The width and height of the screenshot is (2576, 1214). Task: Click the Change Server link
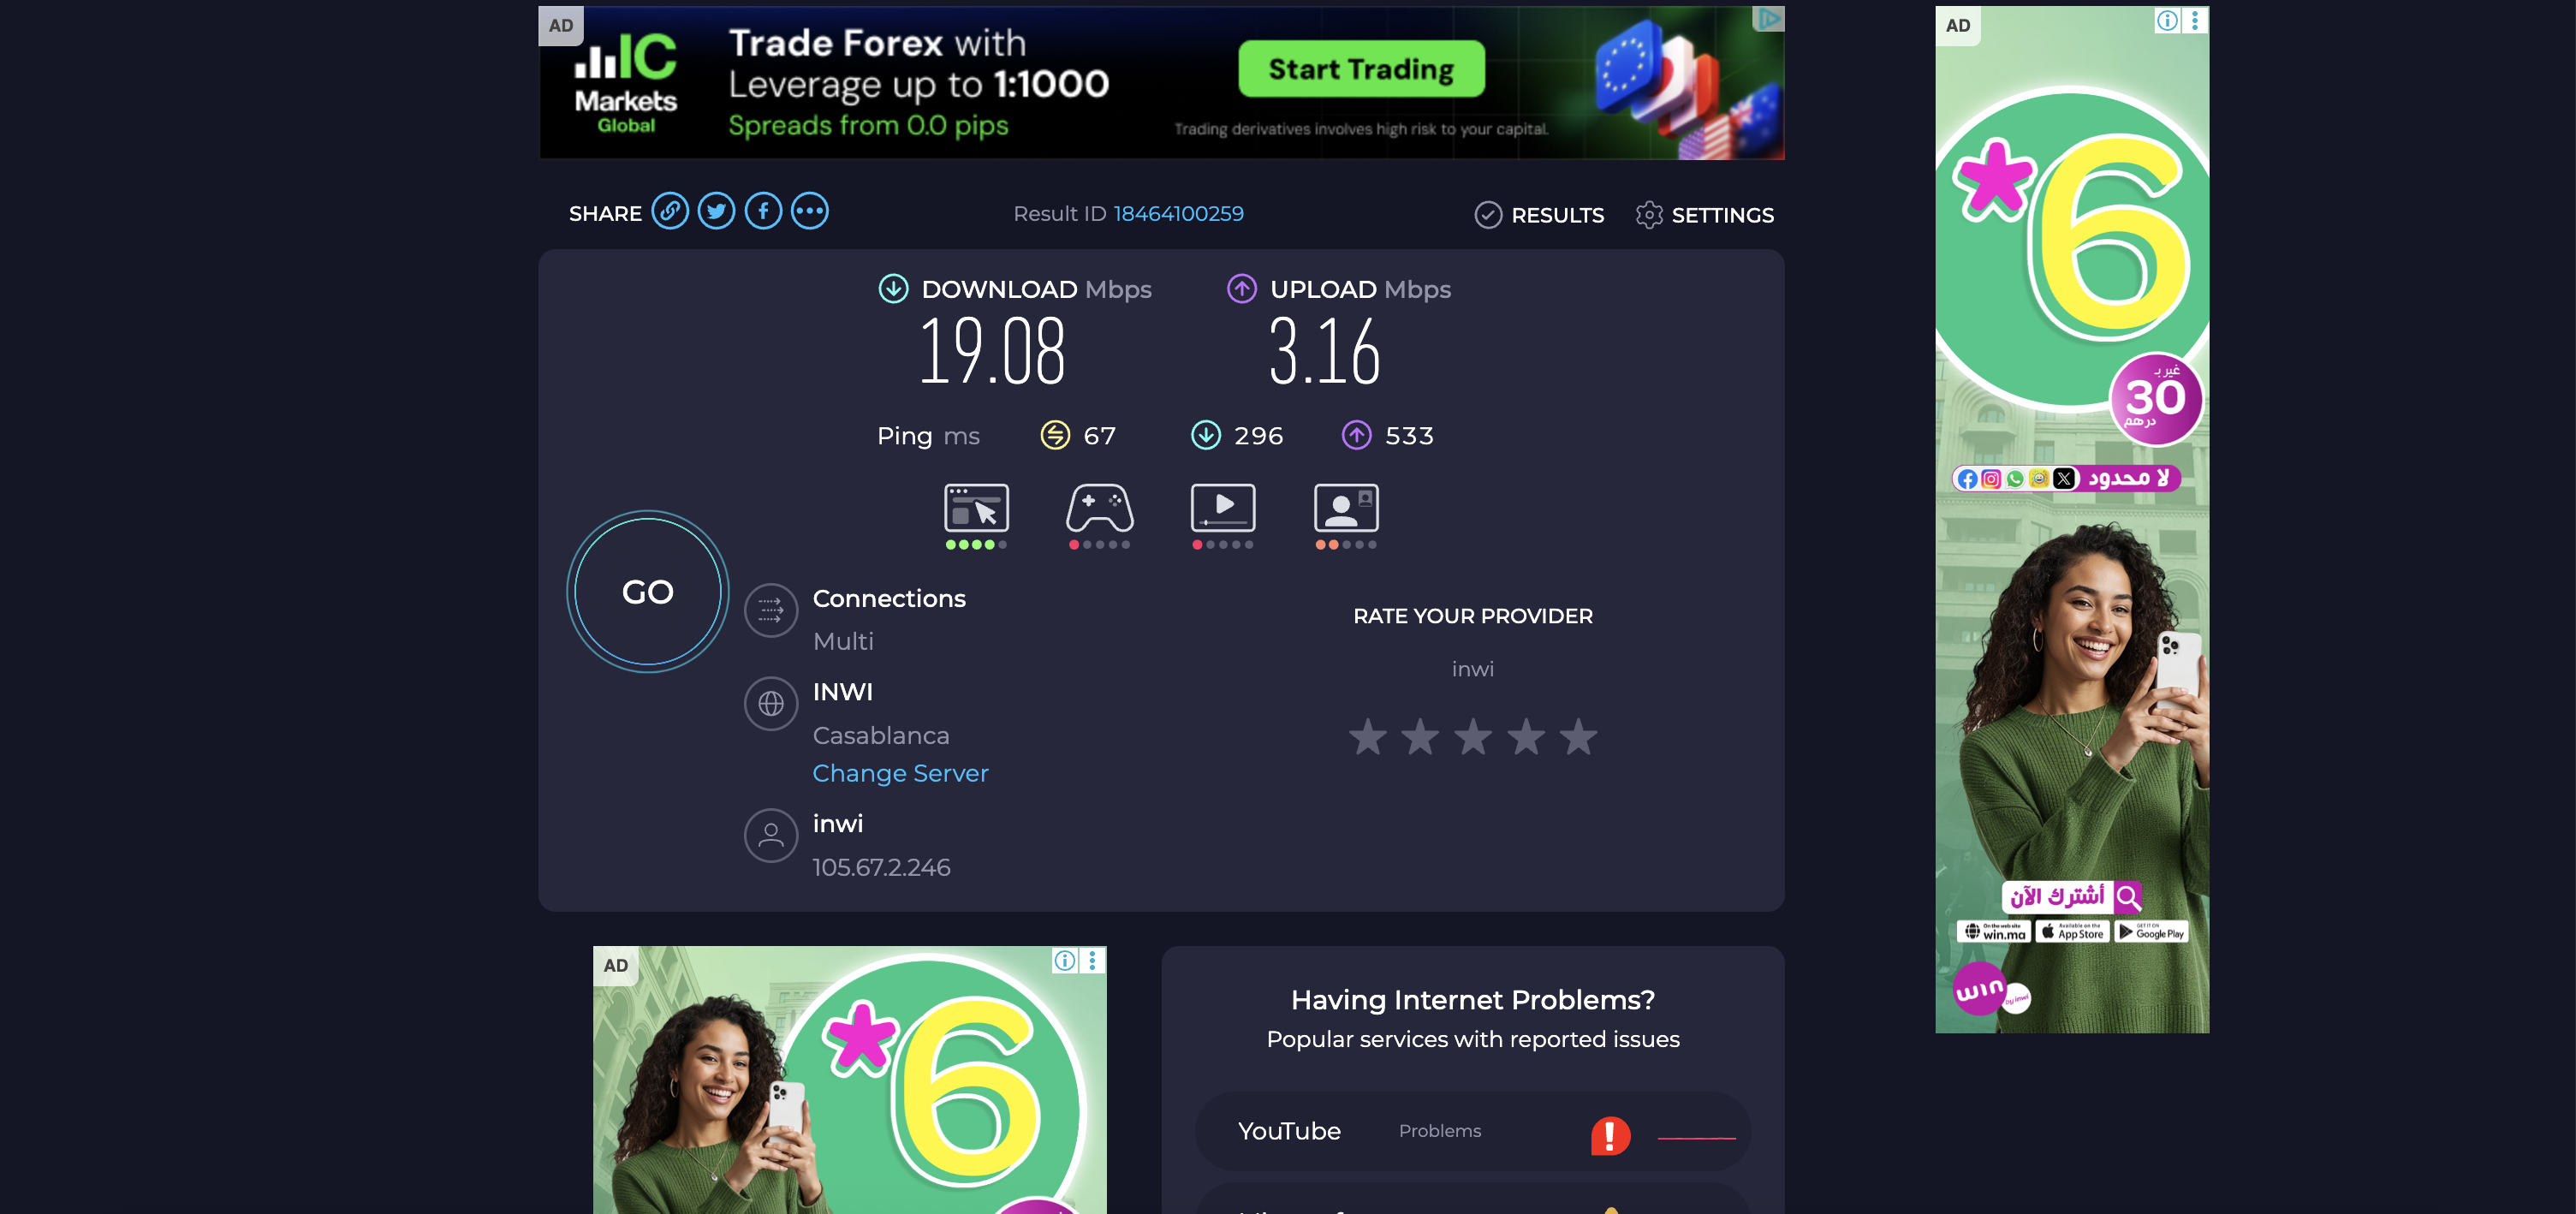tap(899, 773)
